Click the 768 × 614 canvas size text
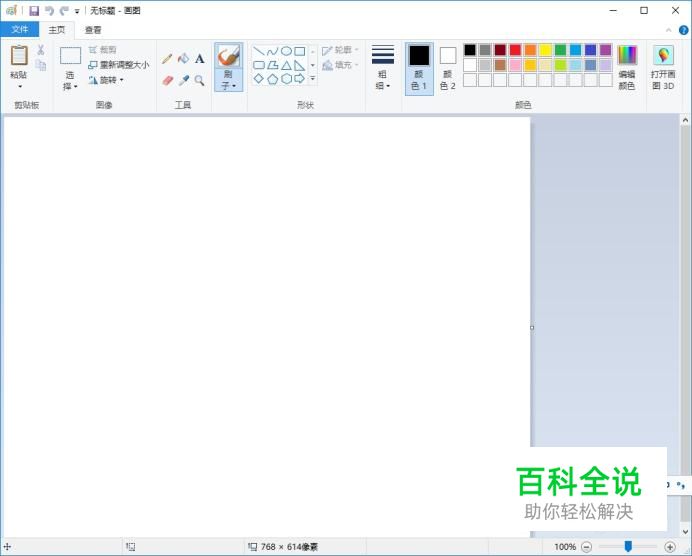 click(x=289, y=547)
